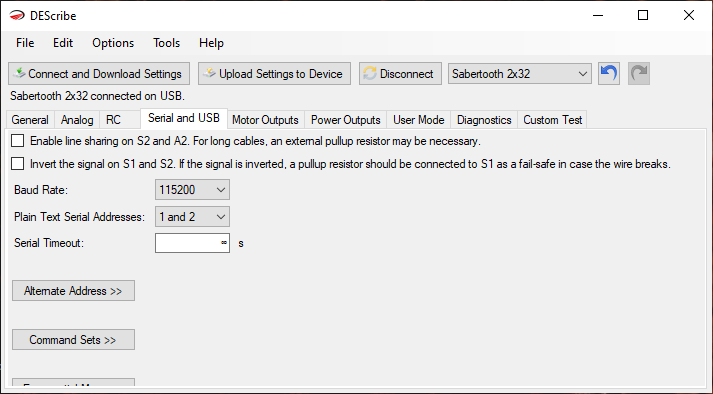713x394 pixels.
Task: Toggle invert signal on S1 and S2
Action: [x=18, y=164]
